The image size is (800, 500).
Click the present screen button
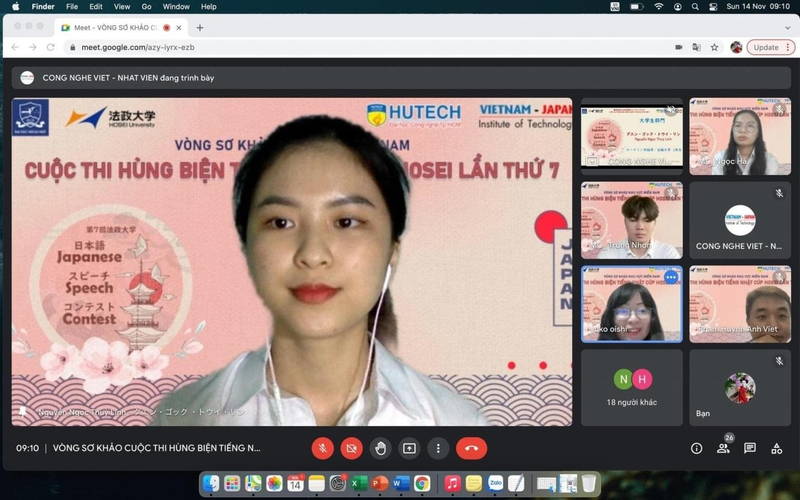point(409,448)
